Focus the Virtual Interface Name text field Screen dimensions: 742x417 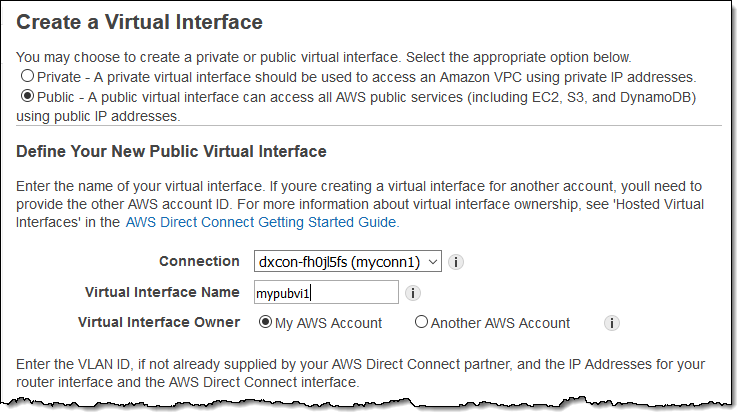[x=326, y=293]
